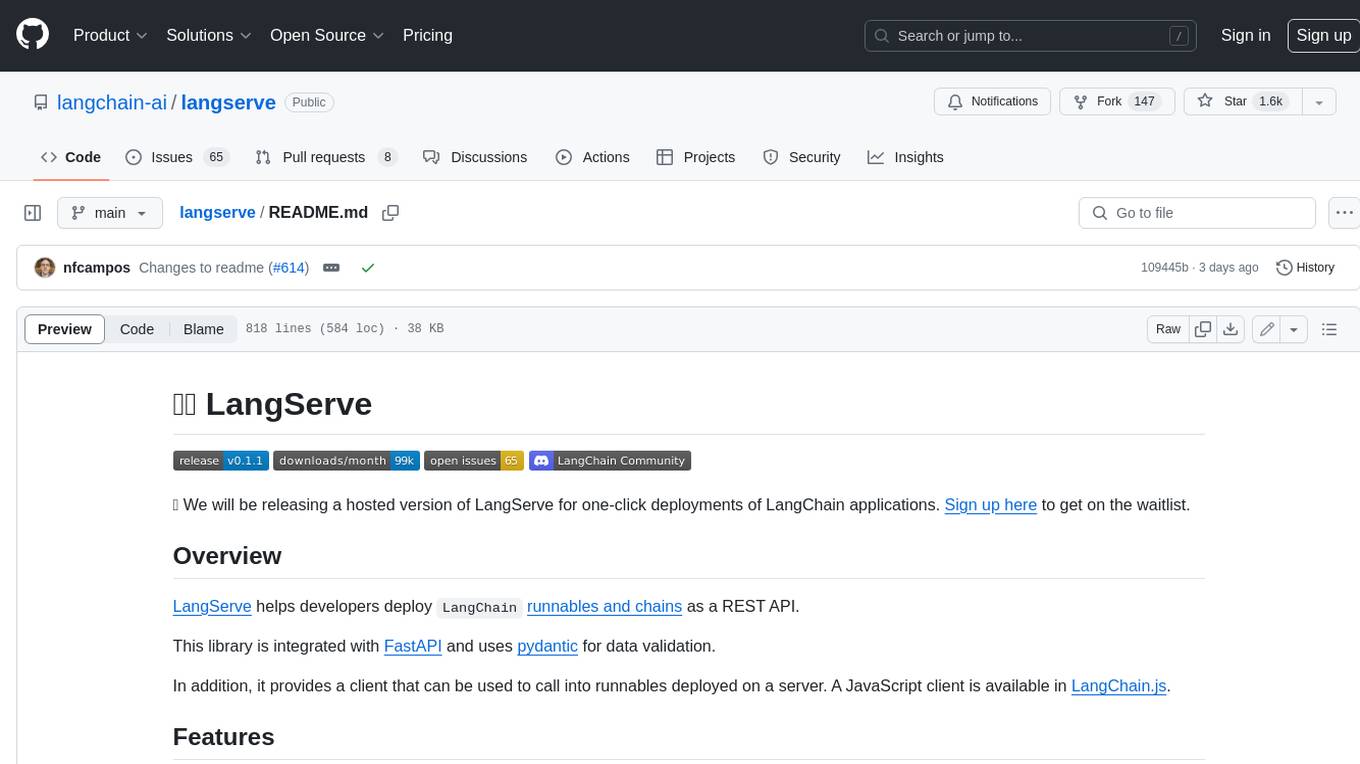Expand the star lists dropdown arrow
Screen dimensions: 1360x764
(x=1319, y=101)
